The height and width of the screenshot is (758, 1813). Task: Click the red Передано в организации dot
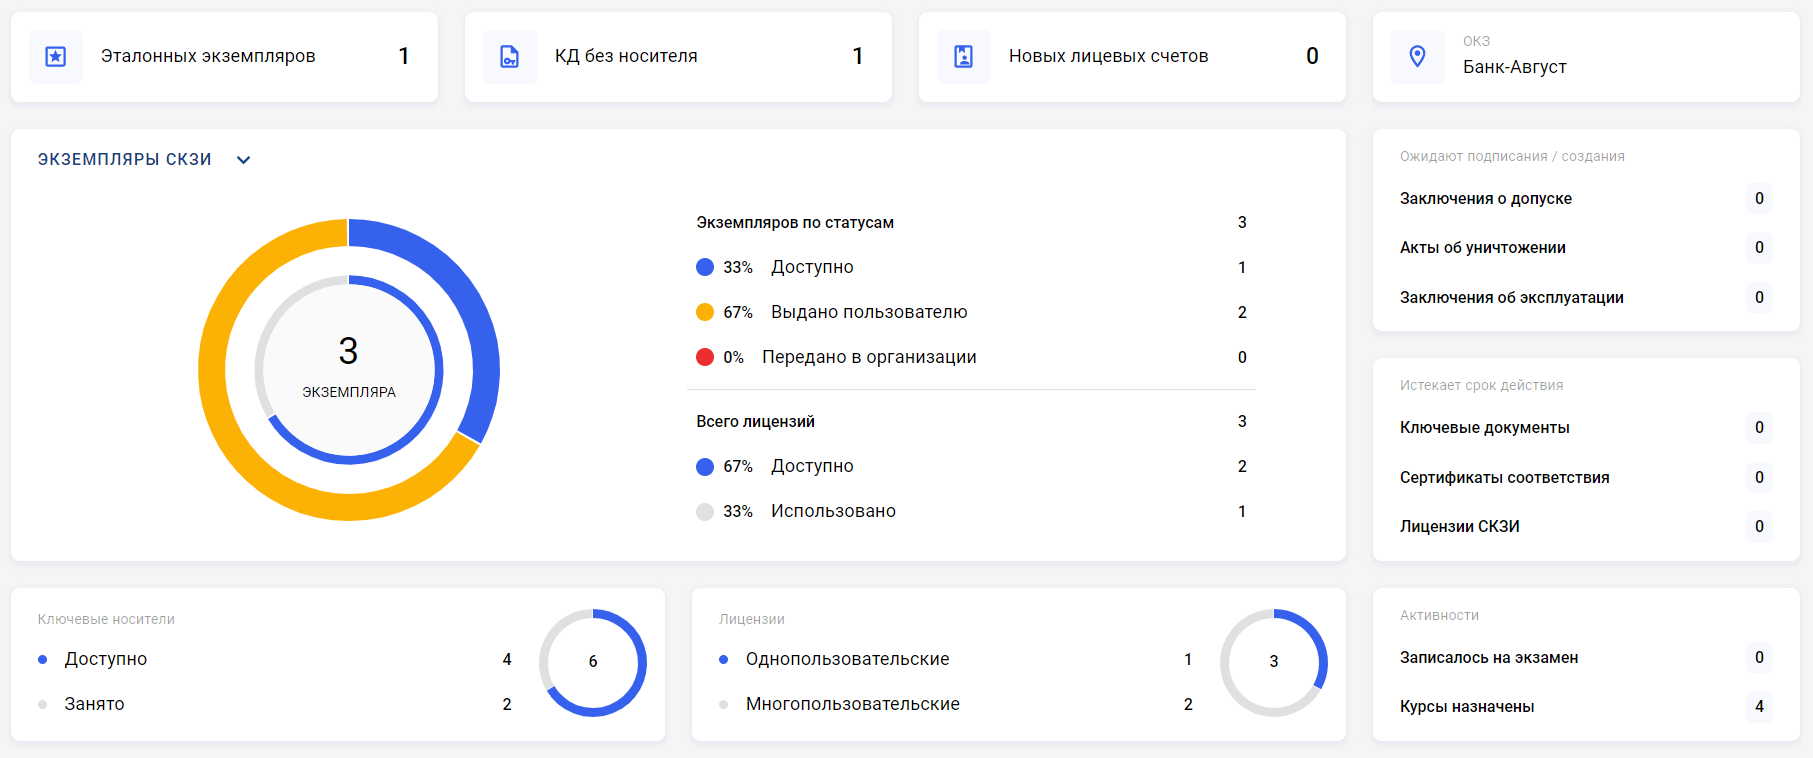pyautogui.click(x=705, y=357)
